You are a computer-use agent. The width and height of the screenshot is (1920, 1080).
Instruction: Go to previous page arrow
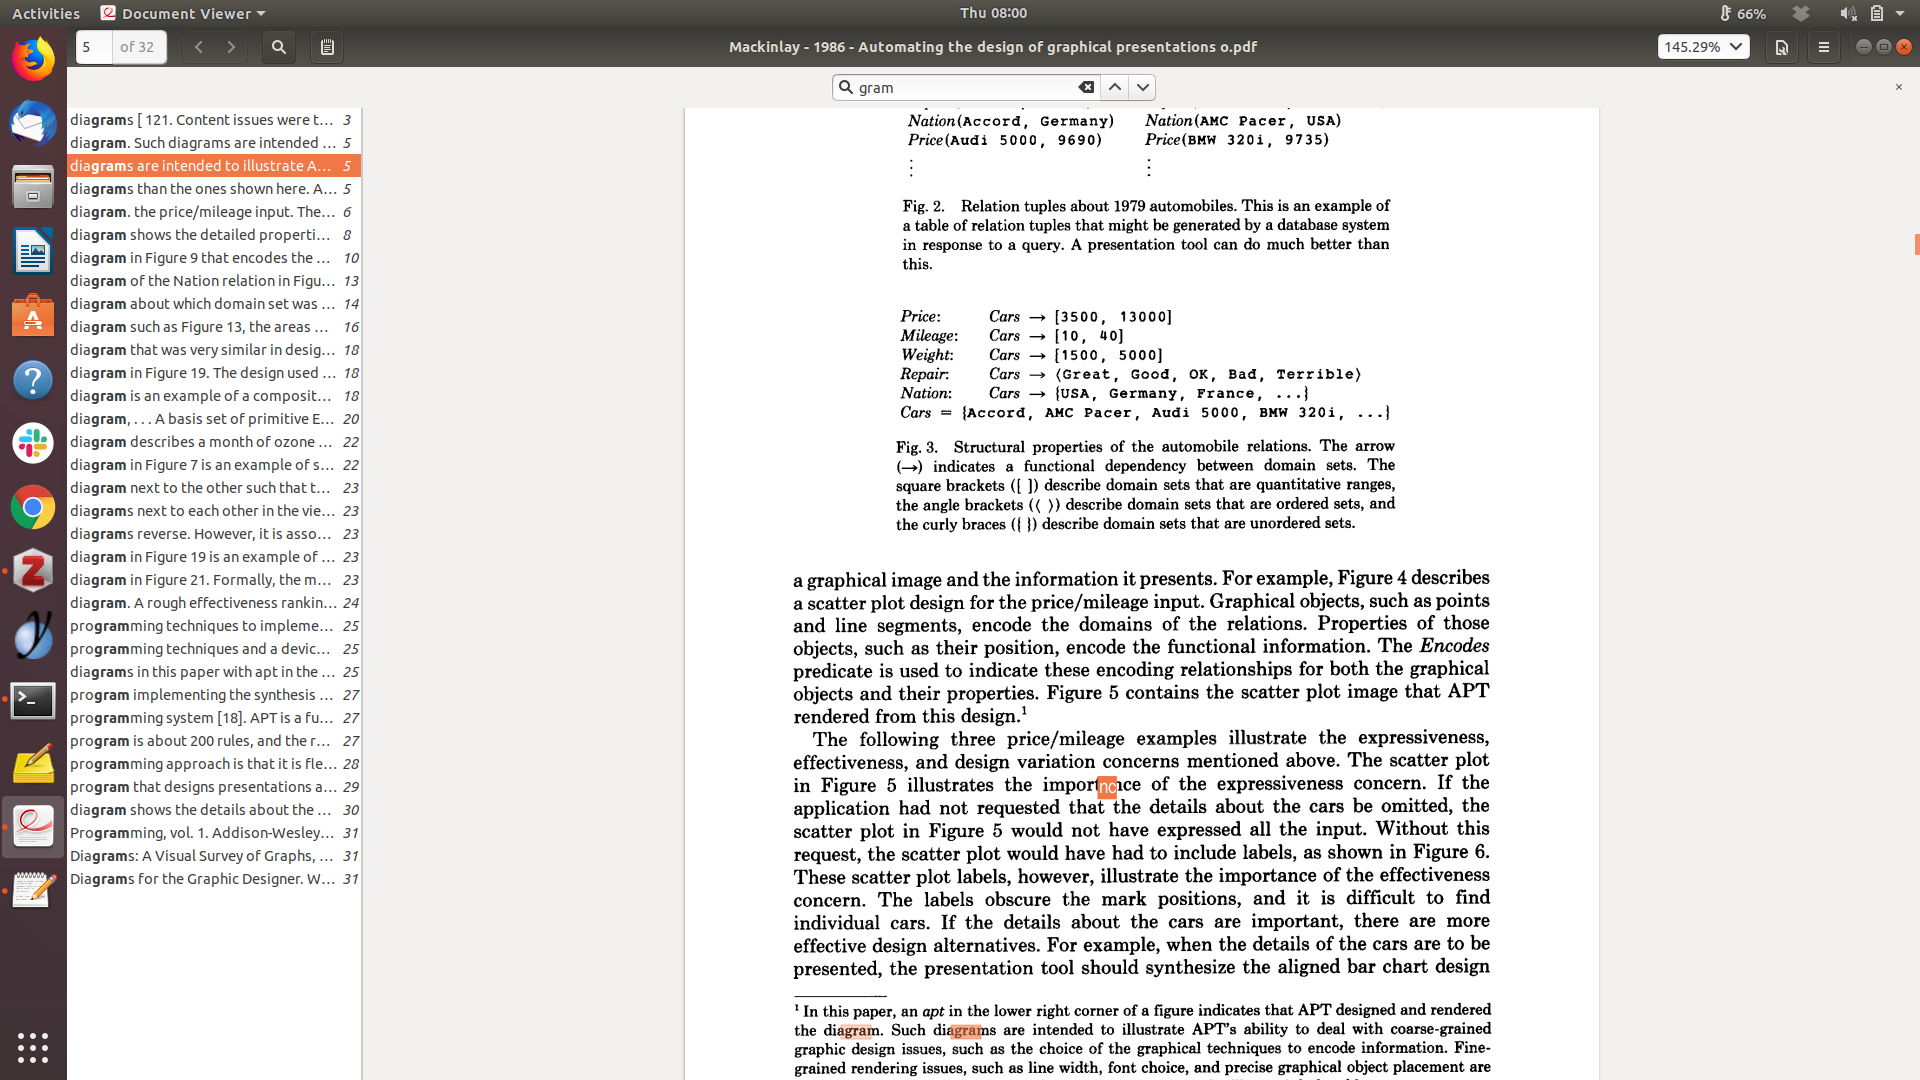pos(199,47)
